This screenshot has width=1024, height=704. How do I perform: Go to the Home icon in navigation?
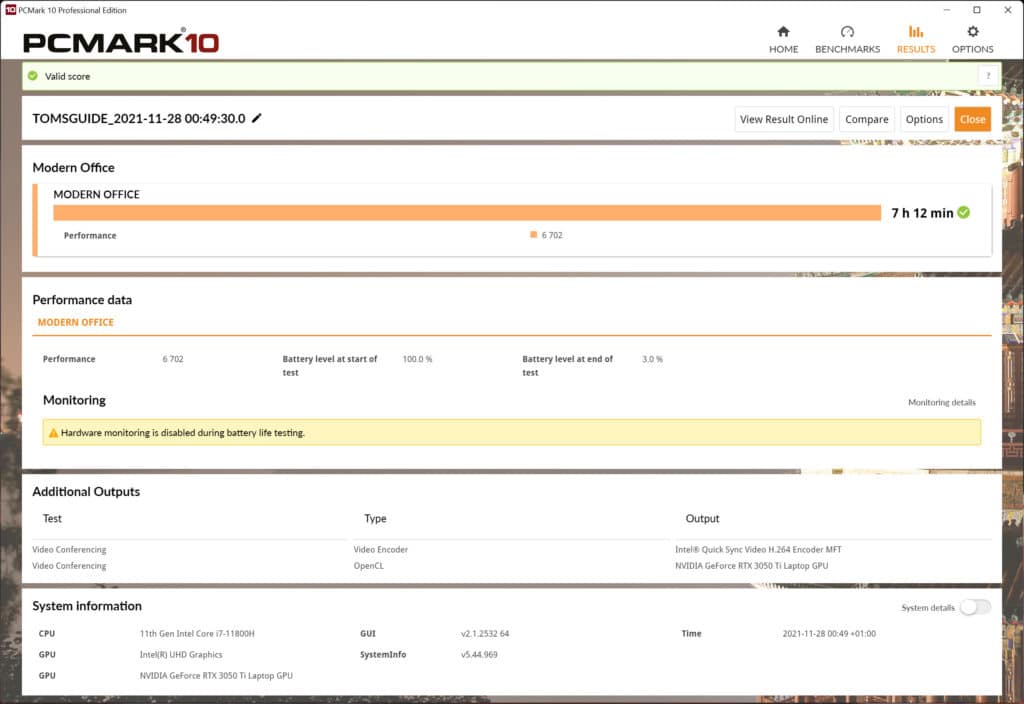click(783, 32)
